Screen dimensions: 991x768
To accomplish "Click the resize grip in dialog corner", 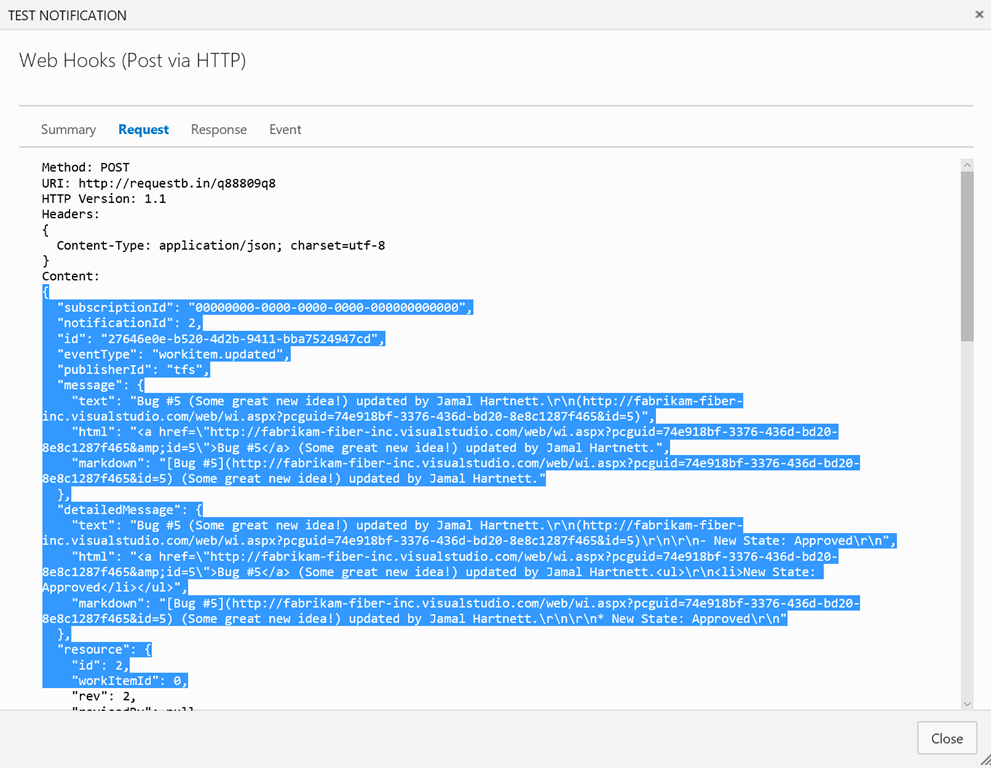I will coord(983,760).
